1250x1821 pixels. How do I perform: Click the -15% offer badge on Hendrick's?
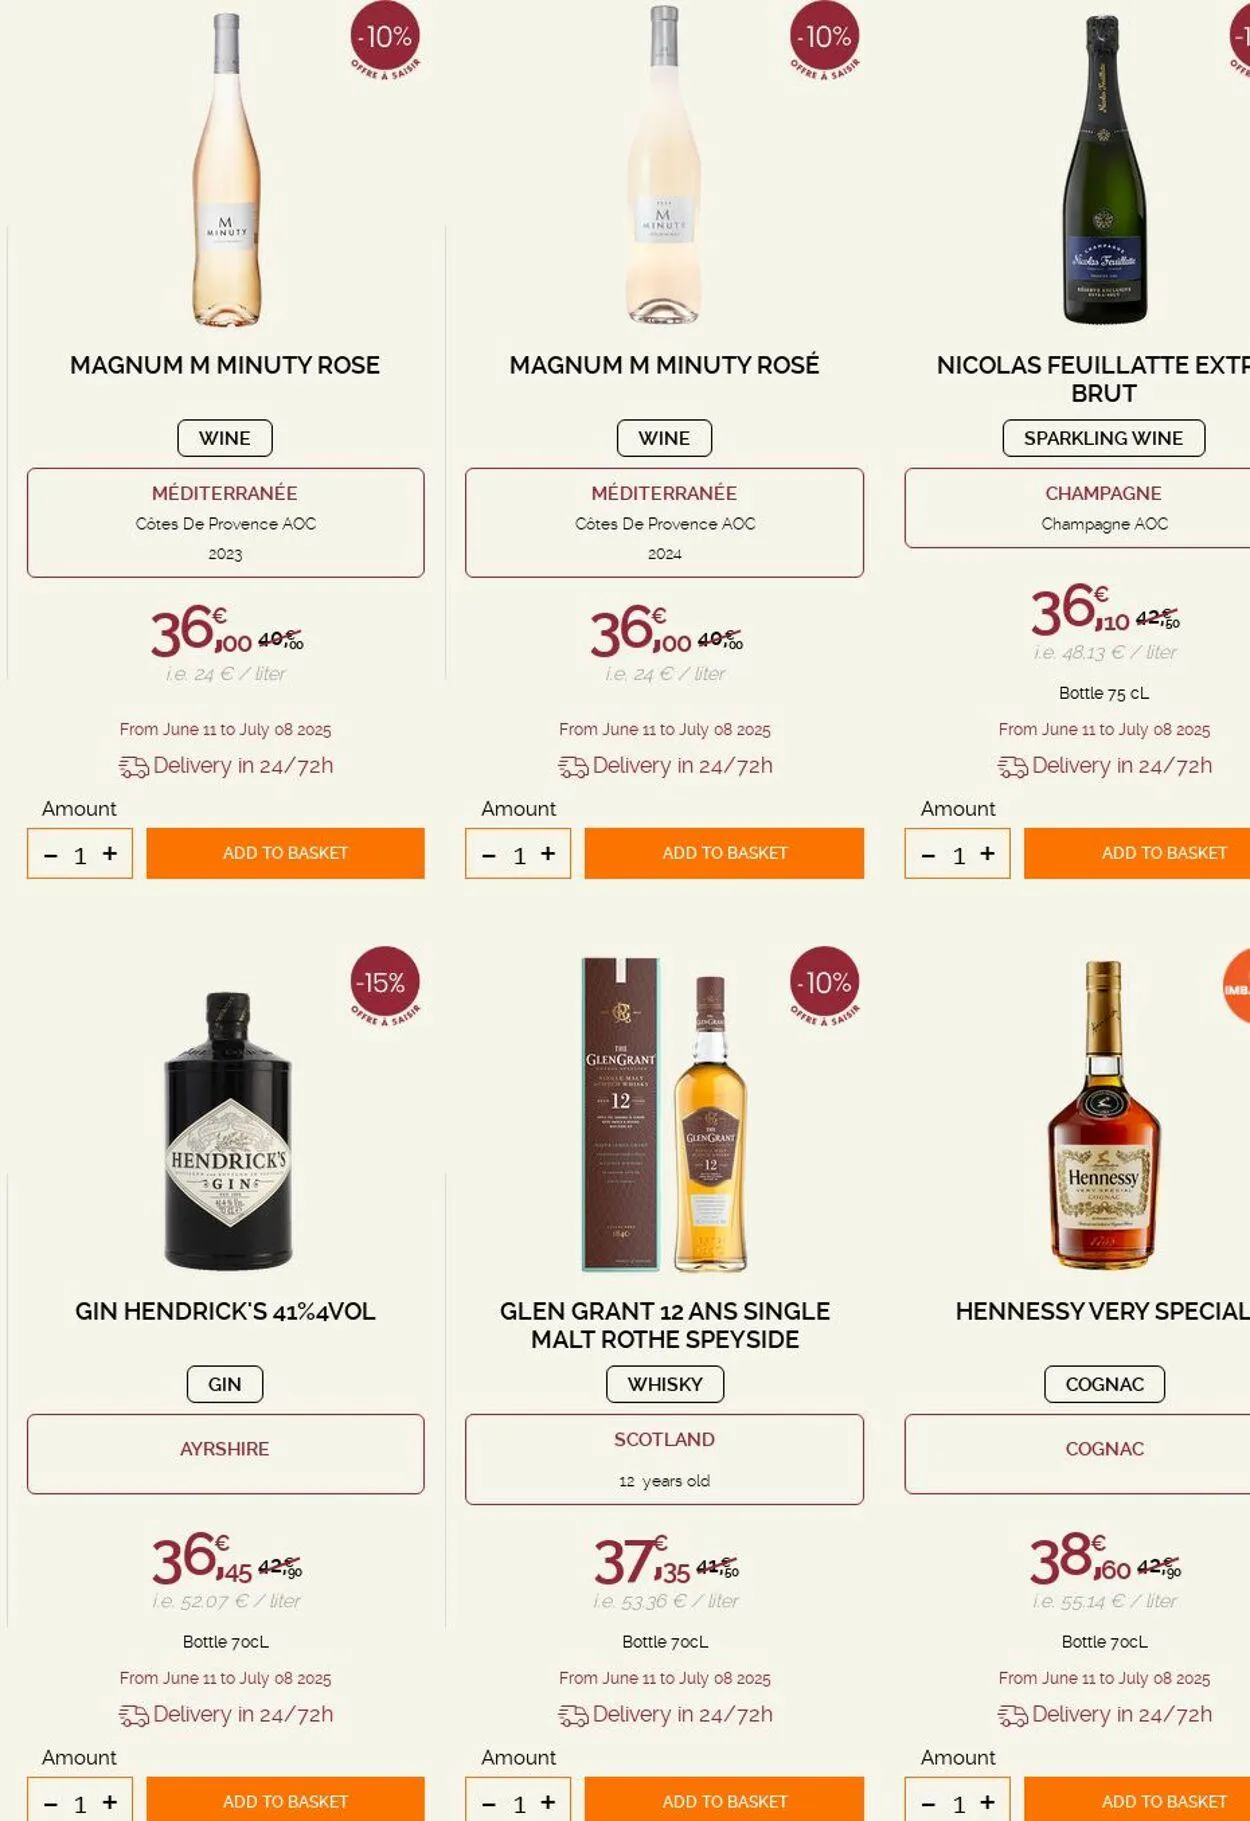point(385,985)
